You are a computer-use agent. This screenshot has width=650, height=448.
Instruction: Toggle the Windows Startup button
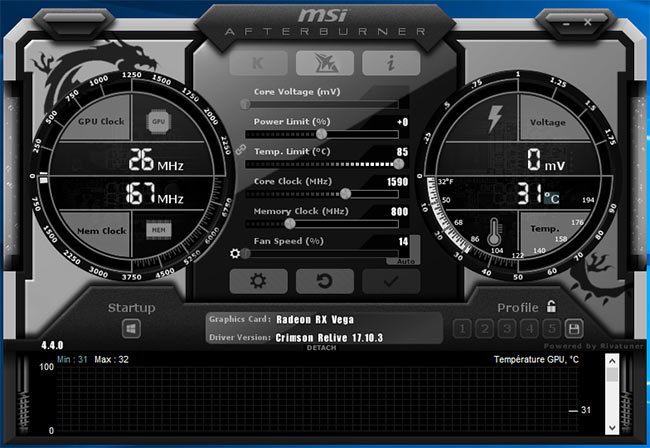[x=132, y=328]
